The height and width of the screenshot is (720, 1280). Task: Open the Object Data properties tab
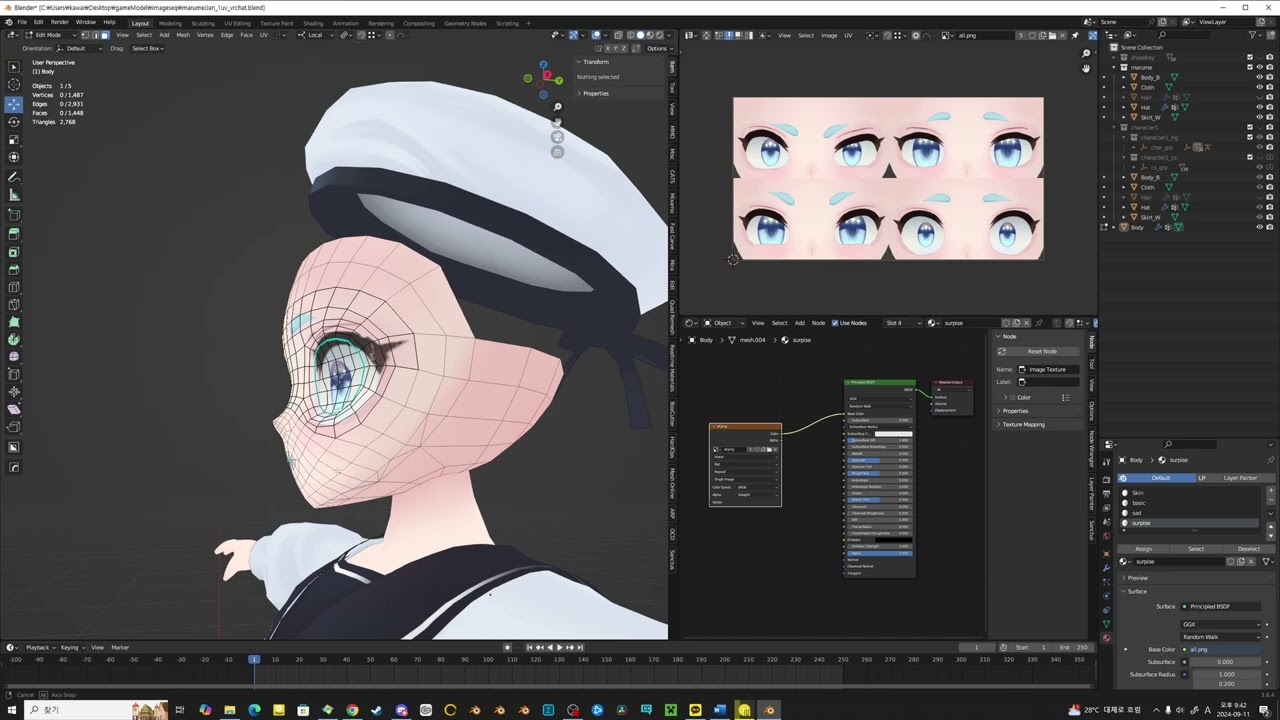pos(1106,624)
